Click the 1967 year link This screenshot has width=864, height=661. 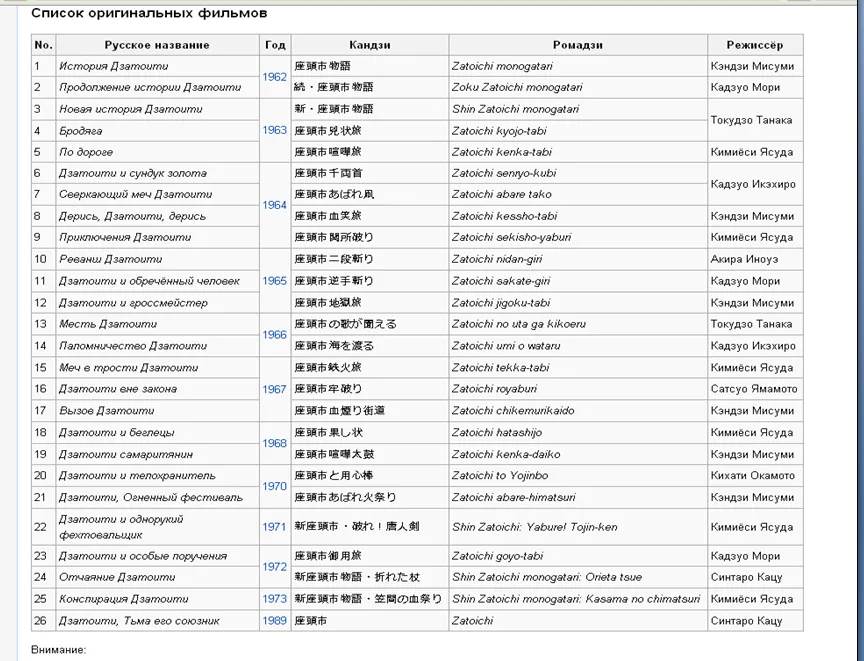coord(274,389)
